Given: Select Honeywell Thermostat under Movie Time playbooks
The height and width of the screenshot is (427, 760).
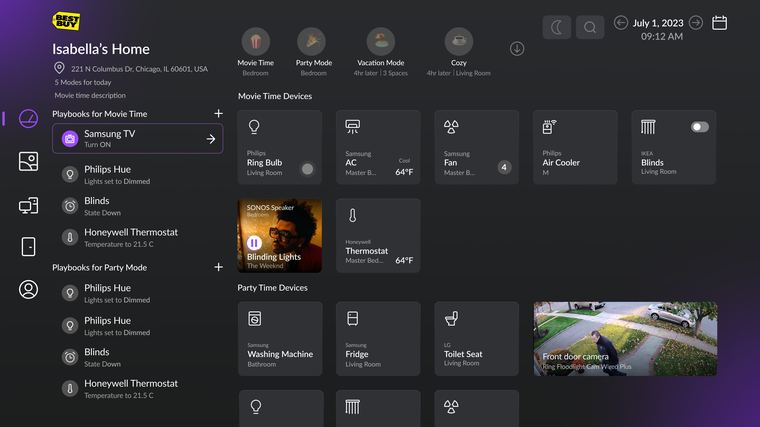Looking at the screenshot, I should 138,237.
